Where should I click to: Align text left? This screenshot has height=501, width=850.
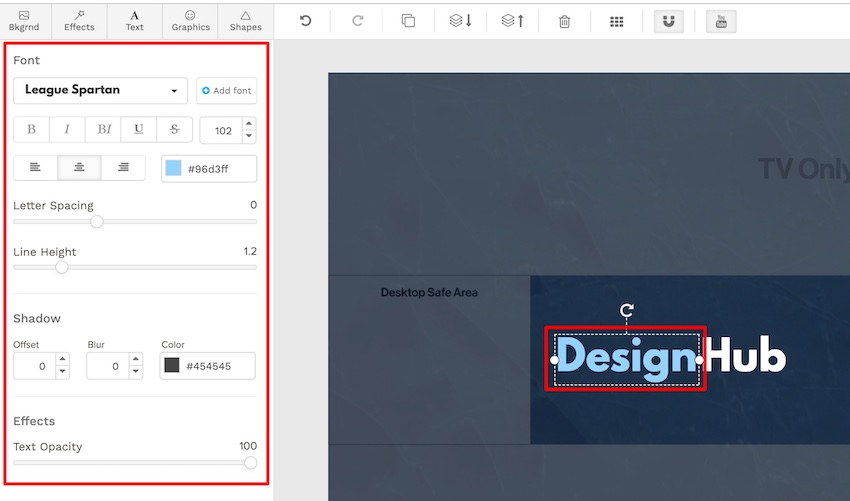click(35, 168)
